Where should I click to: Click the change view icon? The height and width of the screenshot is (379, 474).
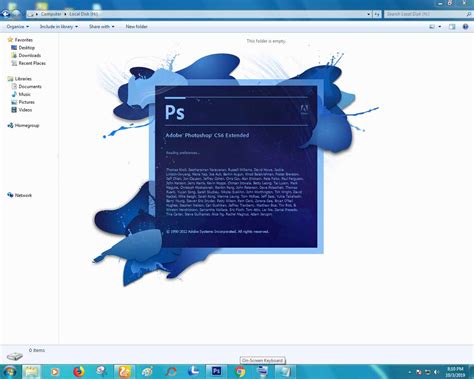(432, 27)
